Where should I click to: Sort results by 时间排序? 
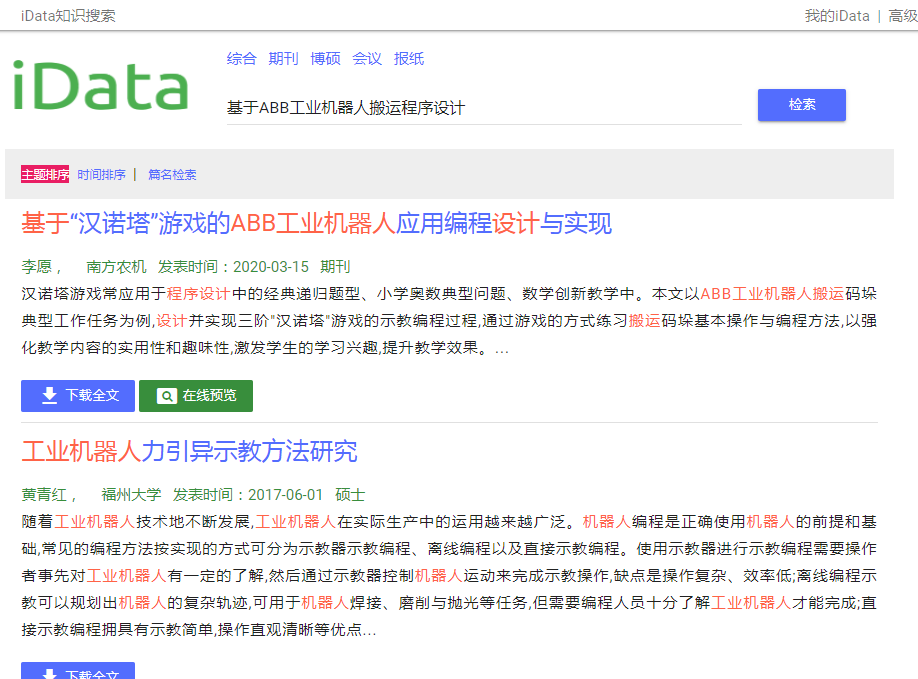pos(101,174)
